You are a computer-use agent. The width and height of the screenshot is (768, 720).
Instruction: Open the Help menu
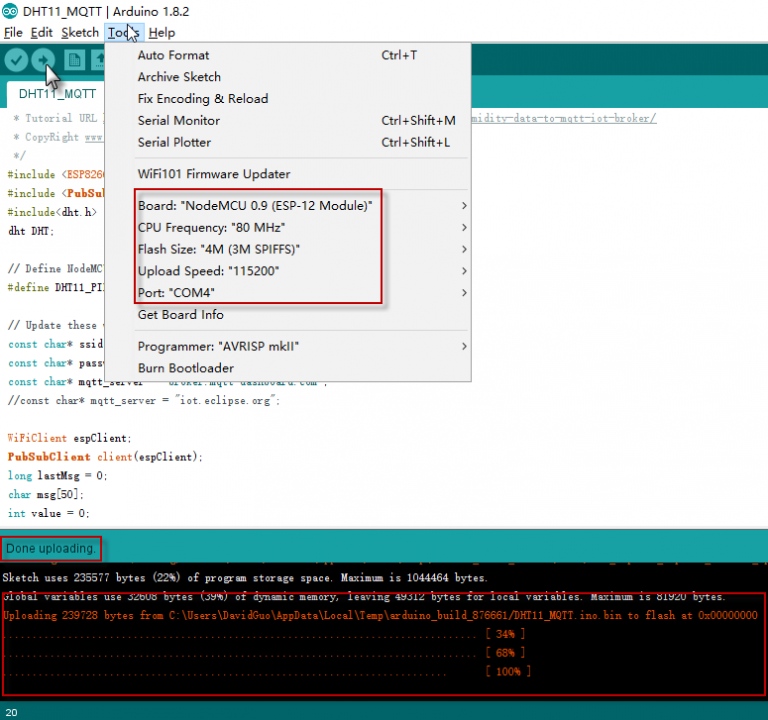click(161, 32)
